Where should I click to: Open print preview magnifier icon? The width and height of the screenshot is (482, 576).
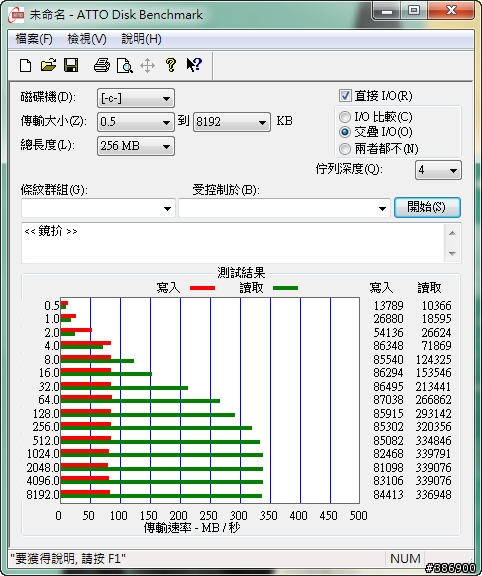coord(125,66)
